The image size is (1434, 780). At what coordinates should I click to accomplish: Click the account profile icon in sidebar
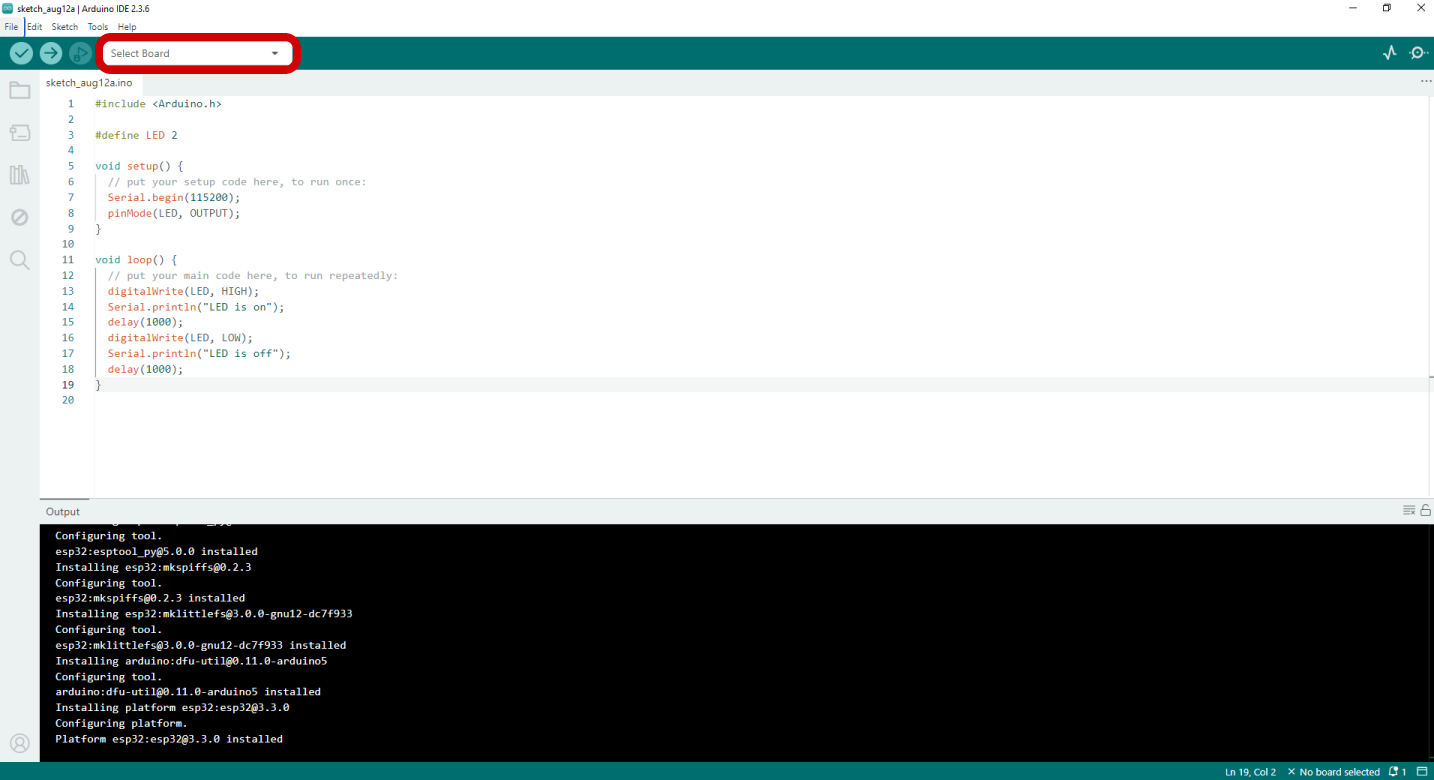coord(19,743)
